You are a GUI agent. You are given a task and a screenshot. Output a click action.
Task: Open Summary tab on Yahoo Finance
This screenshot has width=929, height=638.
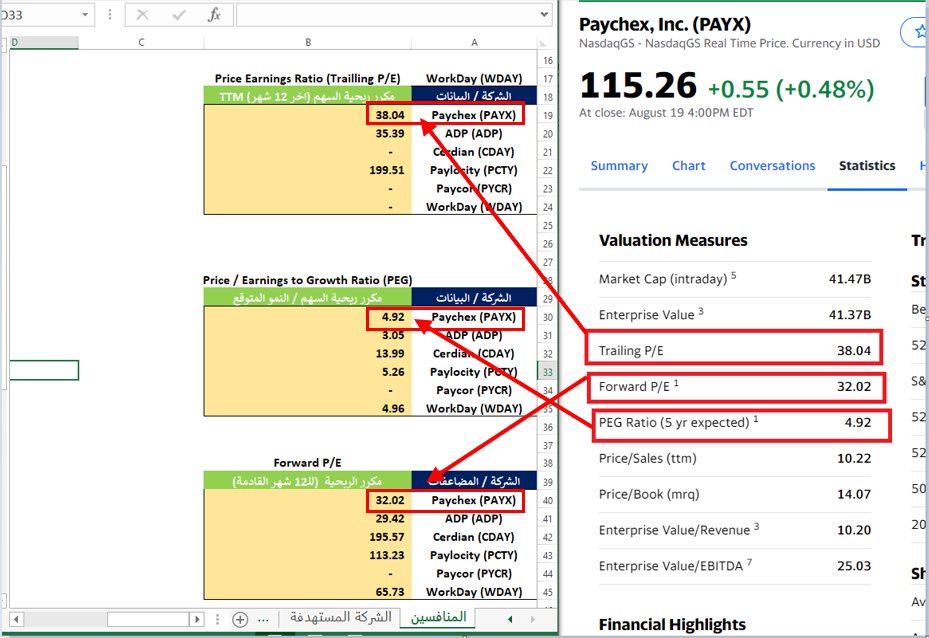(619, 166)
